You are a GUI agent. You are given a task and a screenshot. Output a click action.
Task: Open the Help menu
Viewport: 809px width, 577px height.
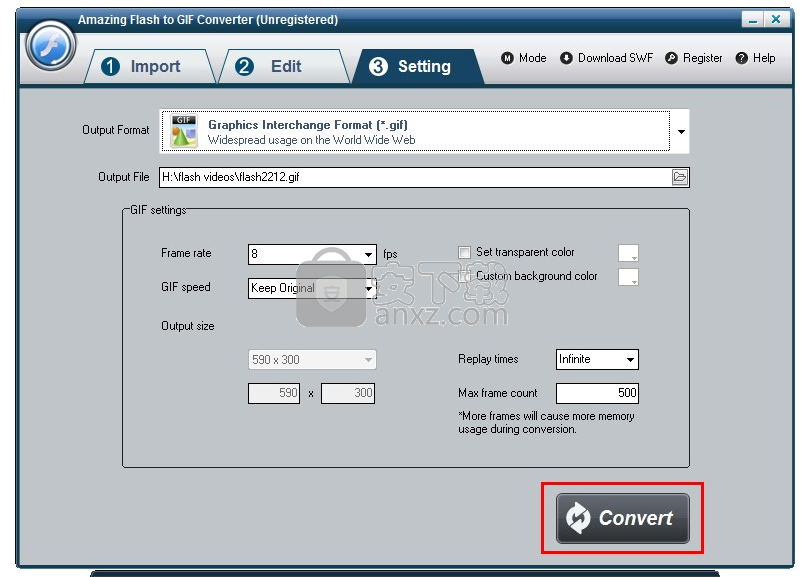coord(755,58)
